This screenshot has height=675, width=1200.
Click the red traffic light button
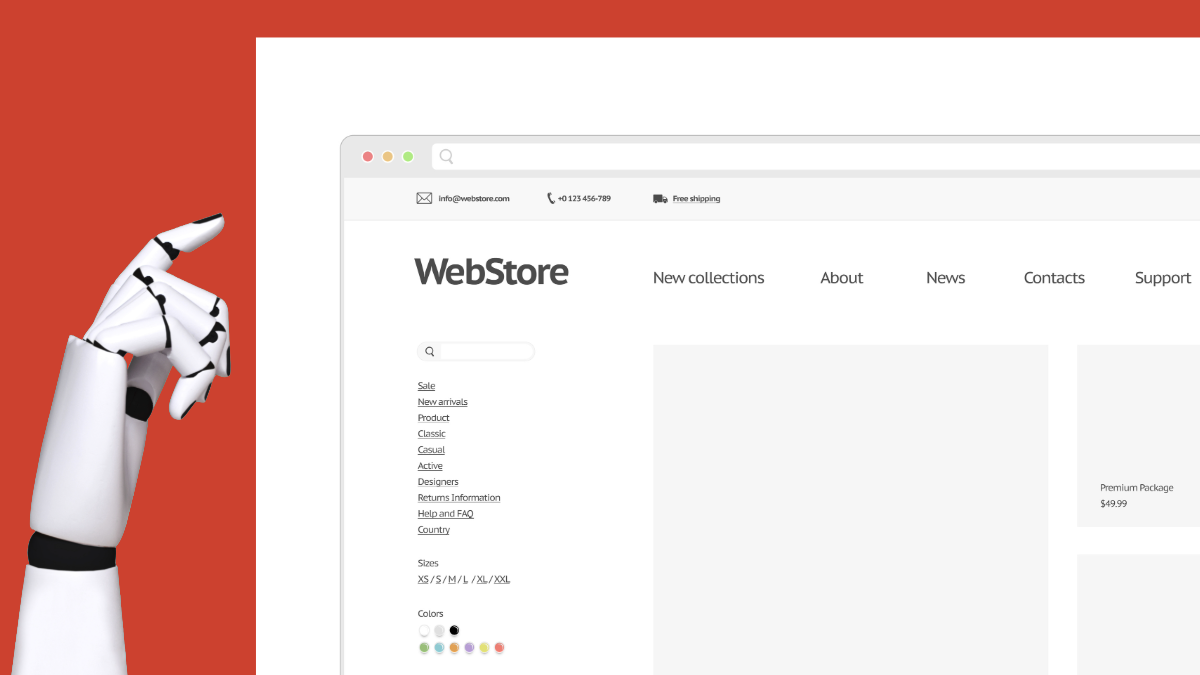368,156
